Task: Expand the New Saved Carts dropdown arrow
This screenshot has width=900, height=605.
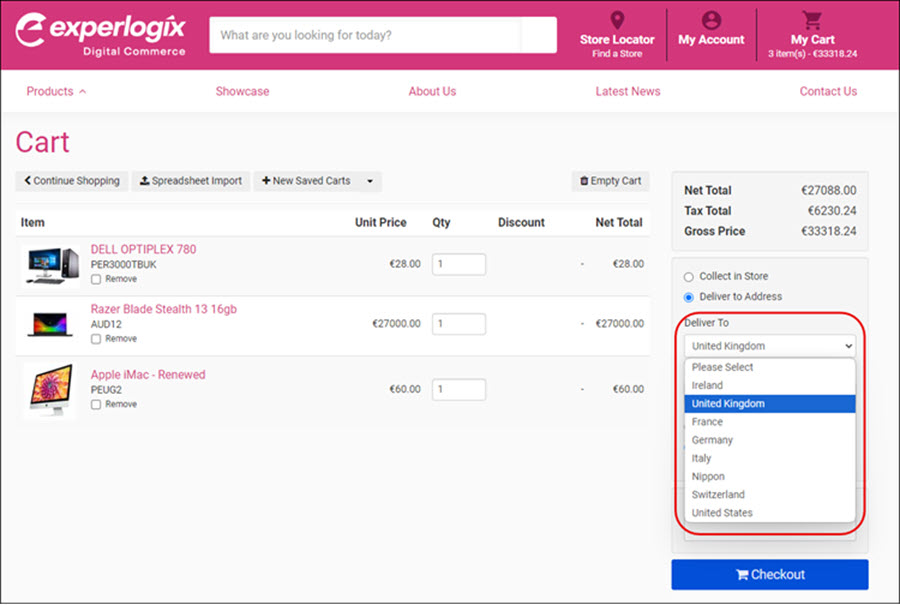Action: (x=369, y=182)
